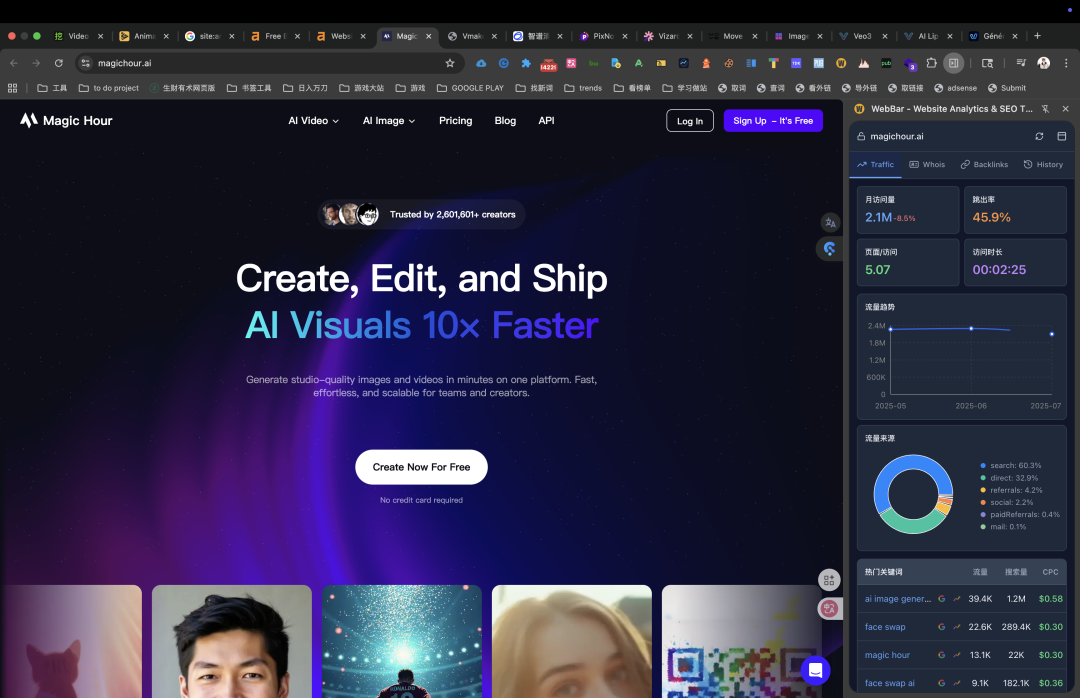Open Chrome's three-dot menu
Image resolution: width=1080 pixels, height=698 pixels.
pos(1066,63)
